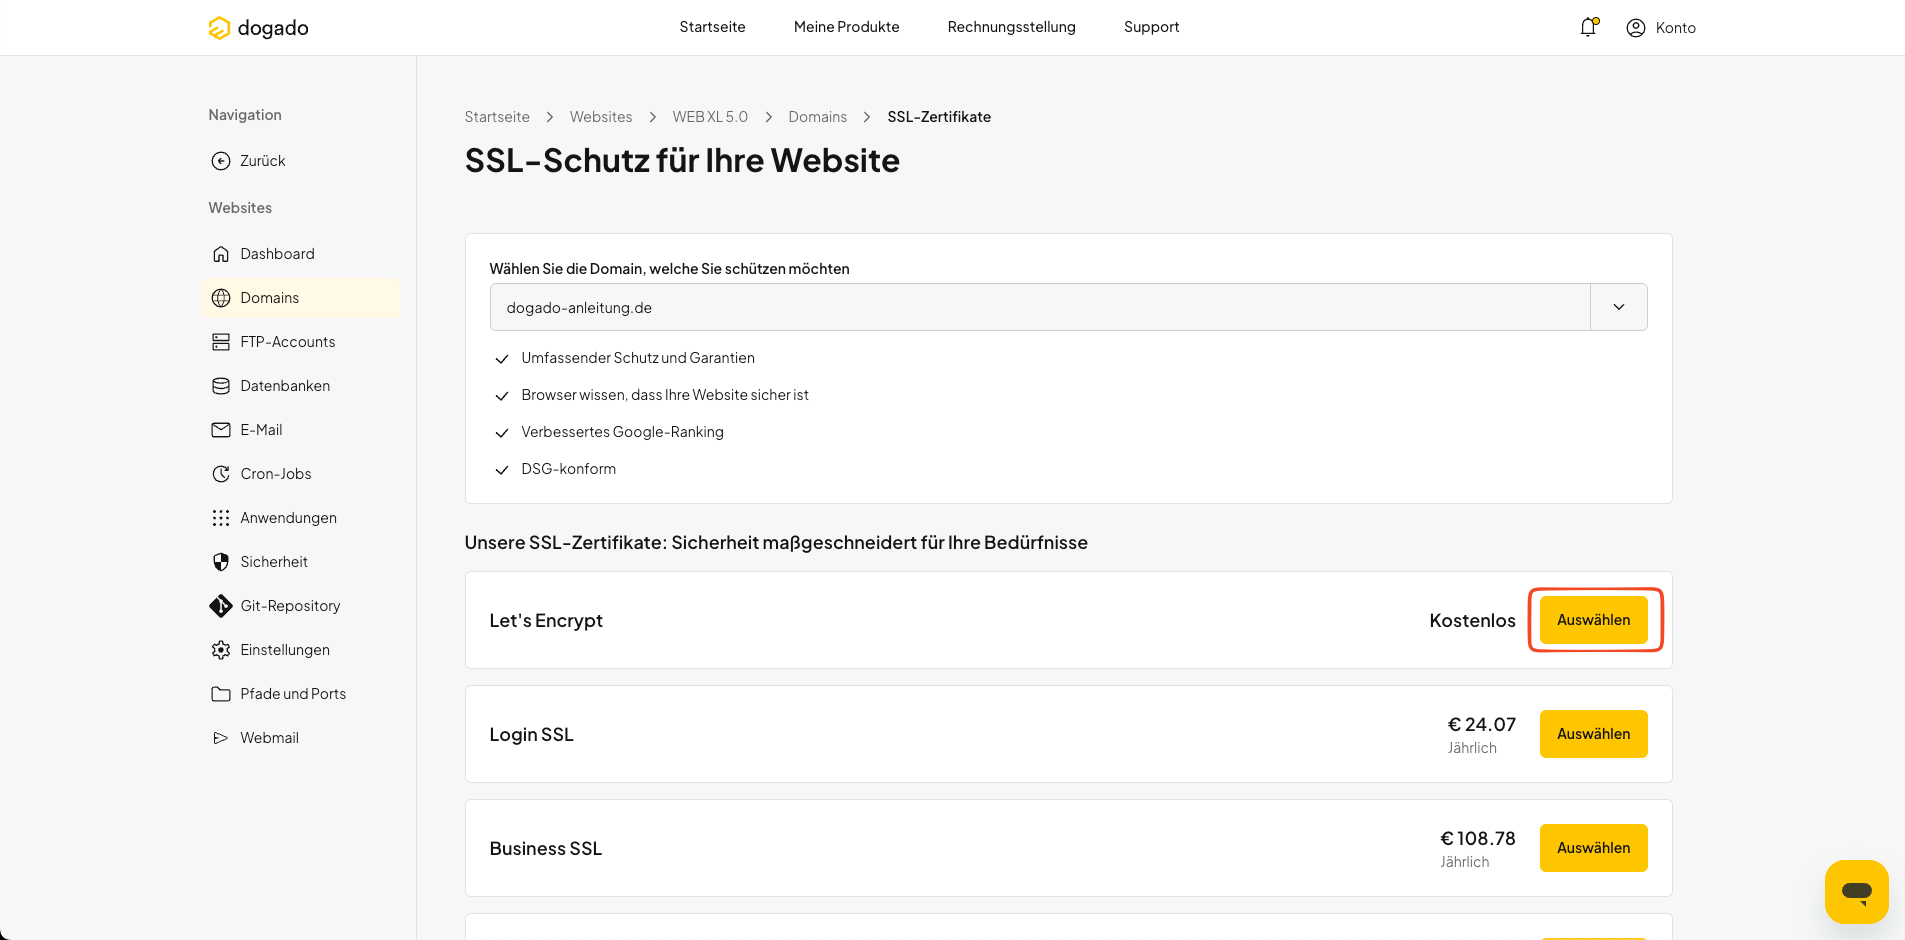Viewport: 1905px width, 940px height.
Task: Click the Sicherheit shield icon
Action: (221, 562)
